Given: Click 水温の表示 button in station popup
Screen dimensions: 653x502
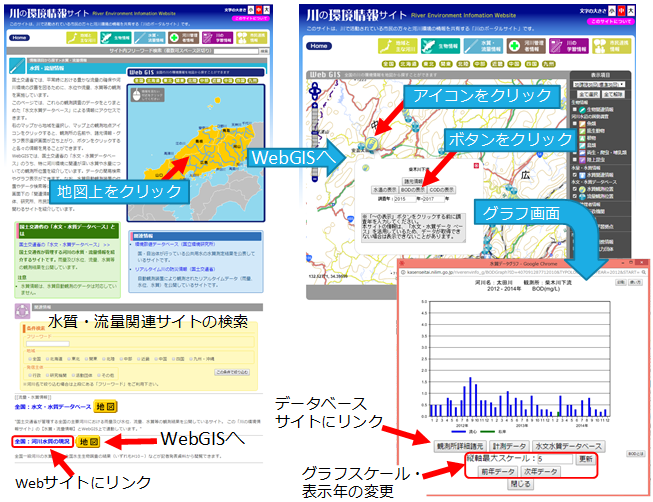Looking at the screenshot, I should [384, 190].
